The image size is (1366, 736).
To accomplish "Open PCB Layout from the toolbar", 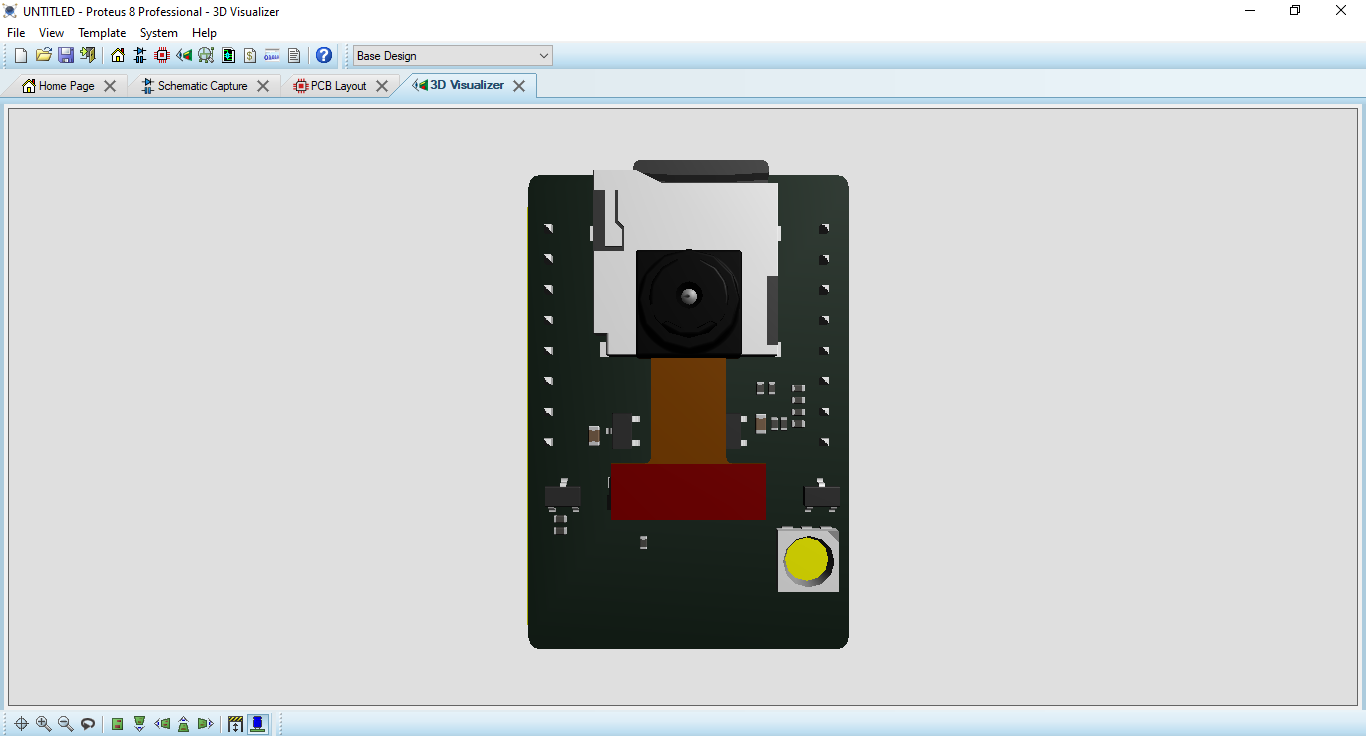I will coord(161,55).
